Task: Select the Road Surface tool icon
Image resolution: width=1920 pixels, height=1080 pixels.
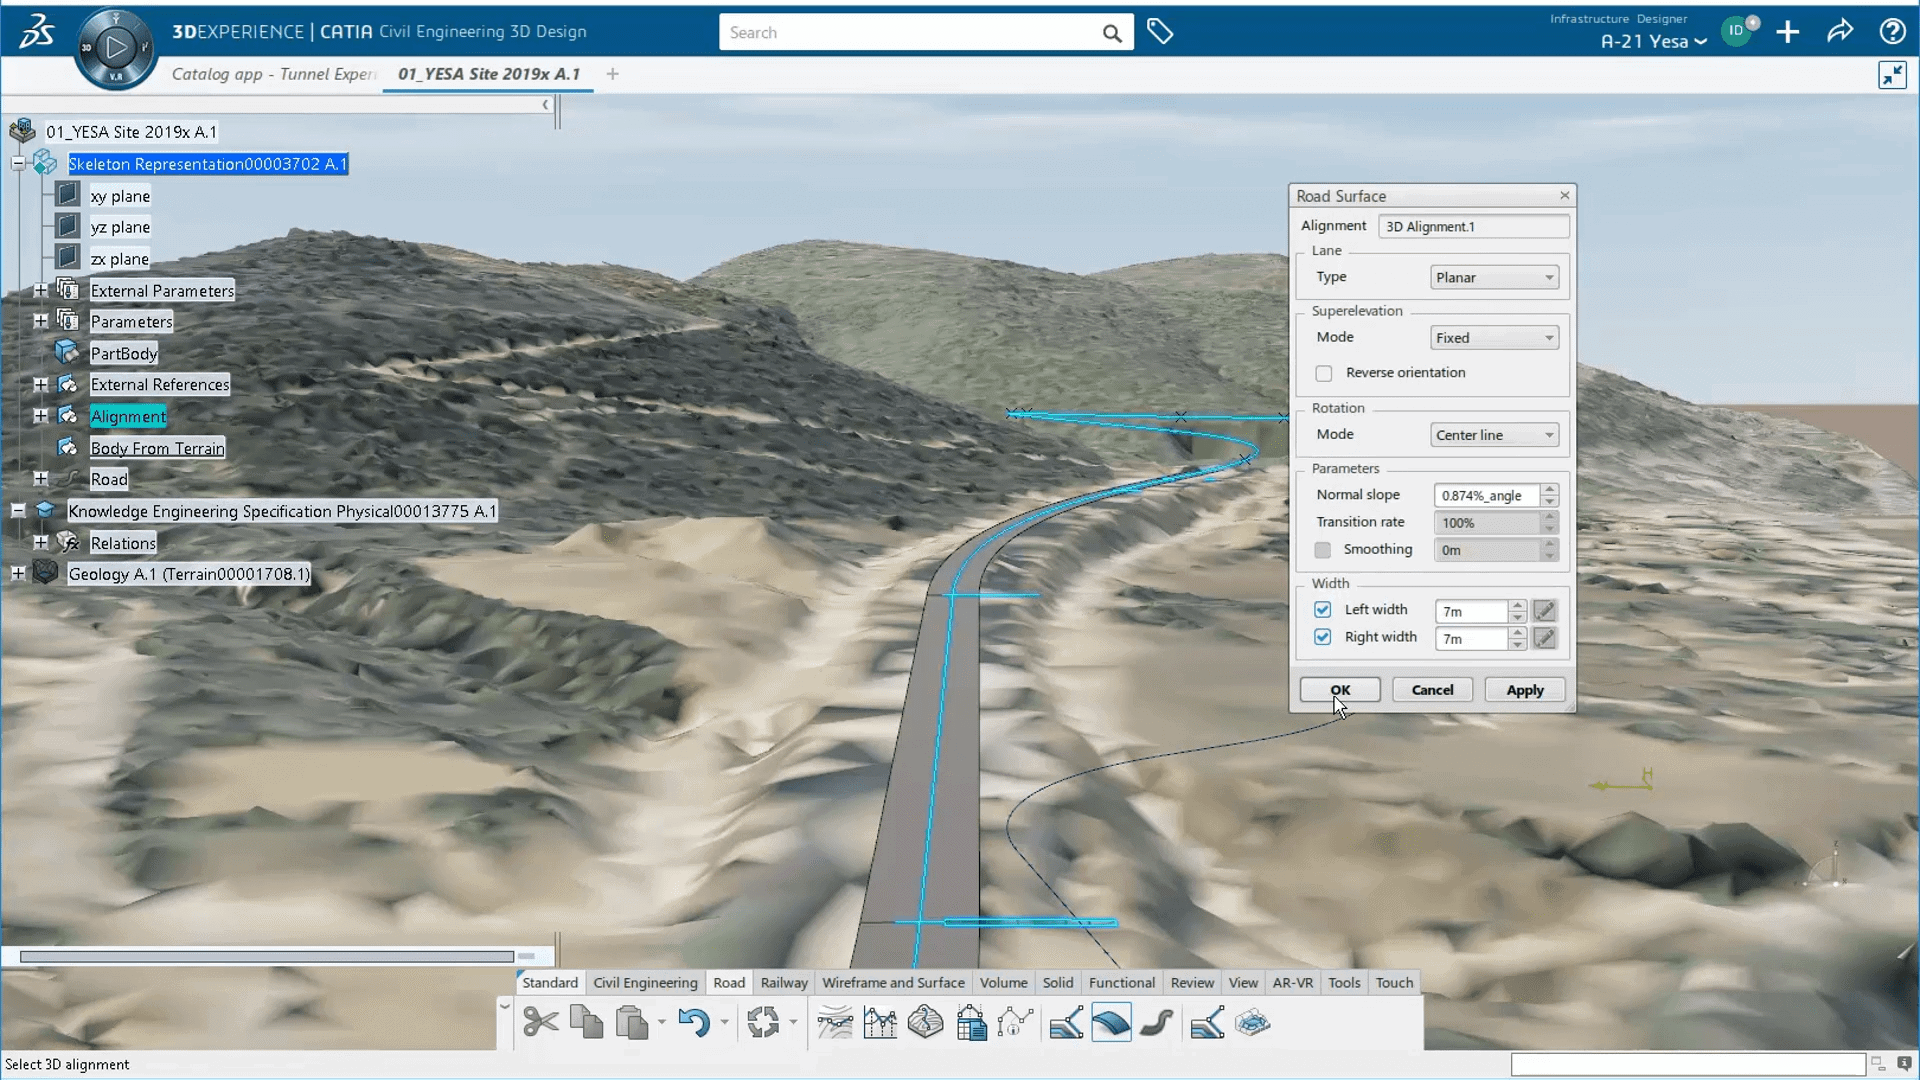Action: (1111, 1023)
